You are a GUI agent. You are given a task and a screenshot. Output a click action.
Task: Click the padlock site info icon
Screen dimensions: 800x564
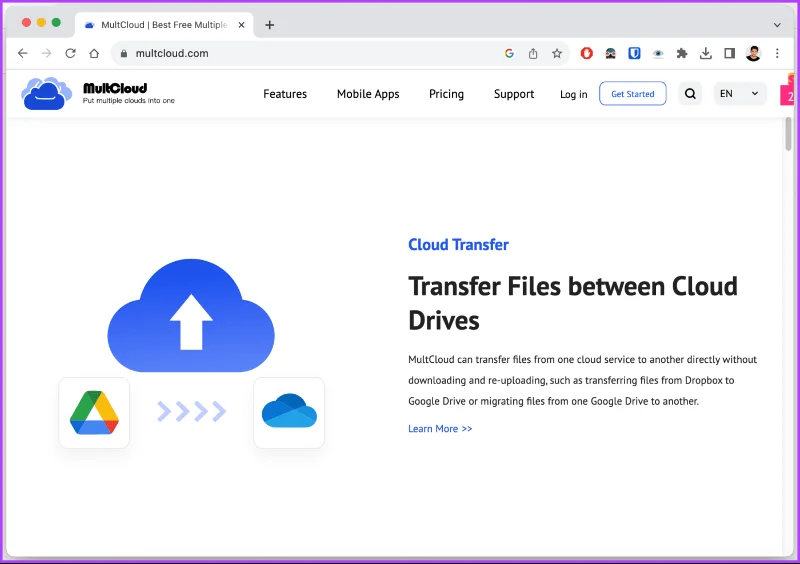click(x=123, y=53)
